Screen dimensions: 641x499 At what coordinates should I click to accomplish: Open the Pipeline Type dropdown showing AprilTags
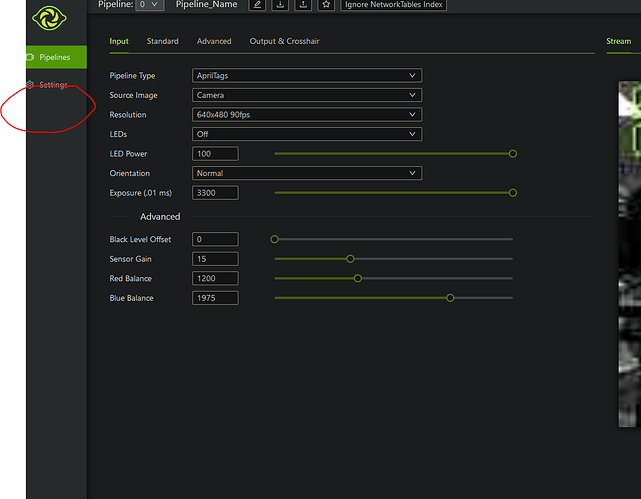click(x=307, y=76)
